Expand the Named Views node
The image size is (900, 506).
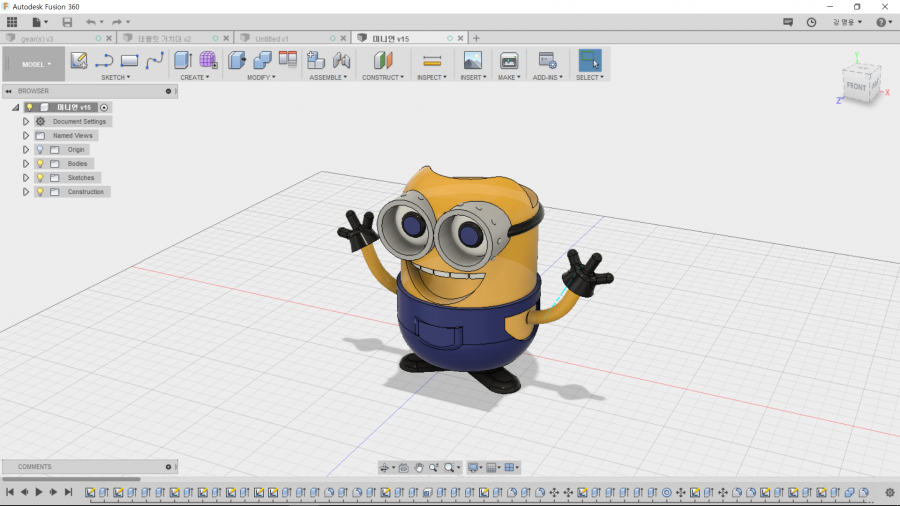click(26, 135)
